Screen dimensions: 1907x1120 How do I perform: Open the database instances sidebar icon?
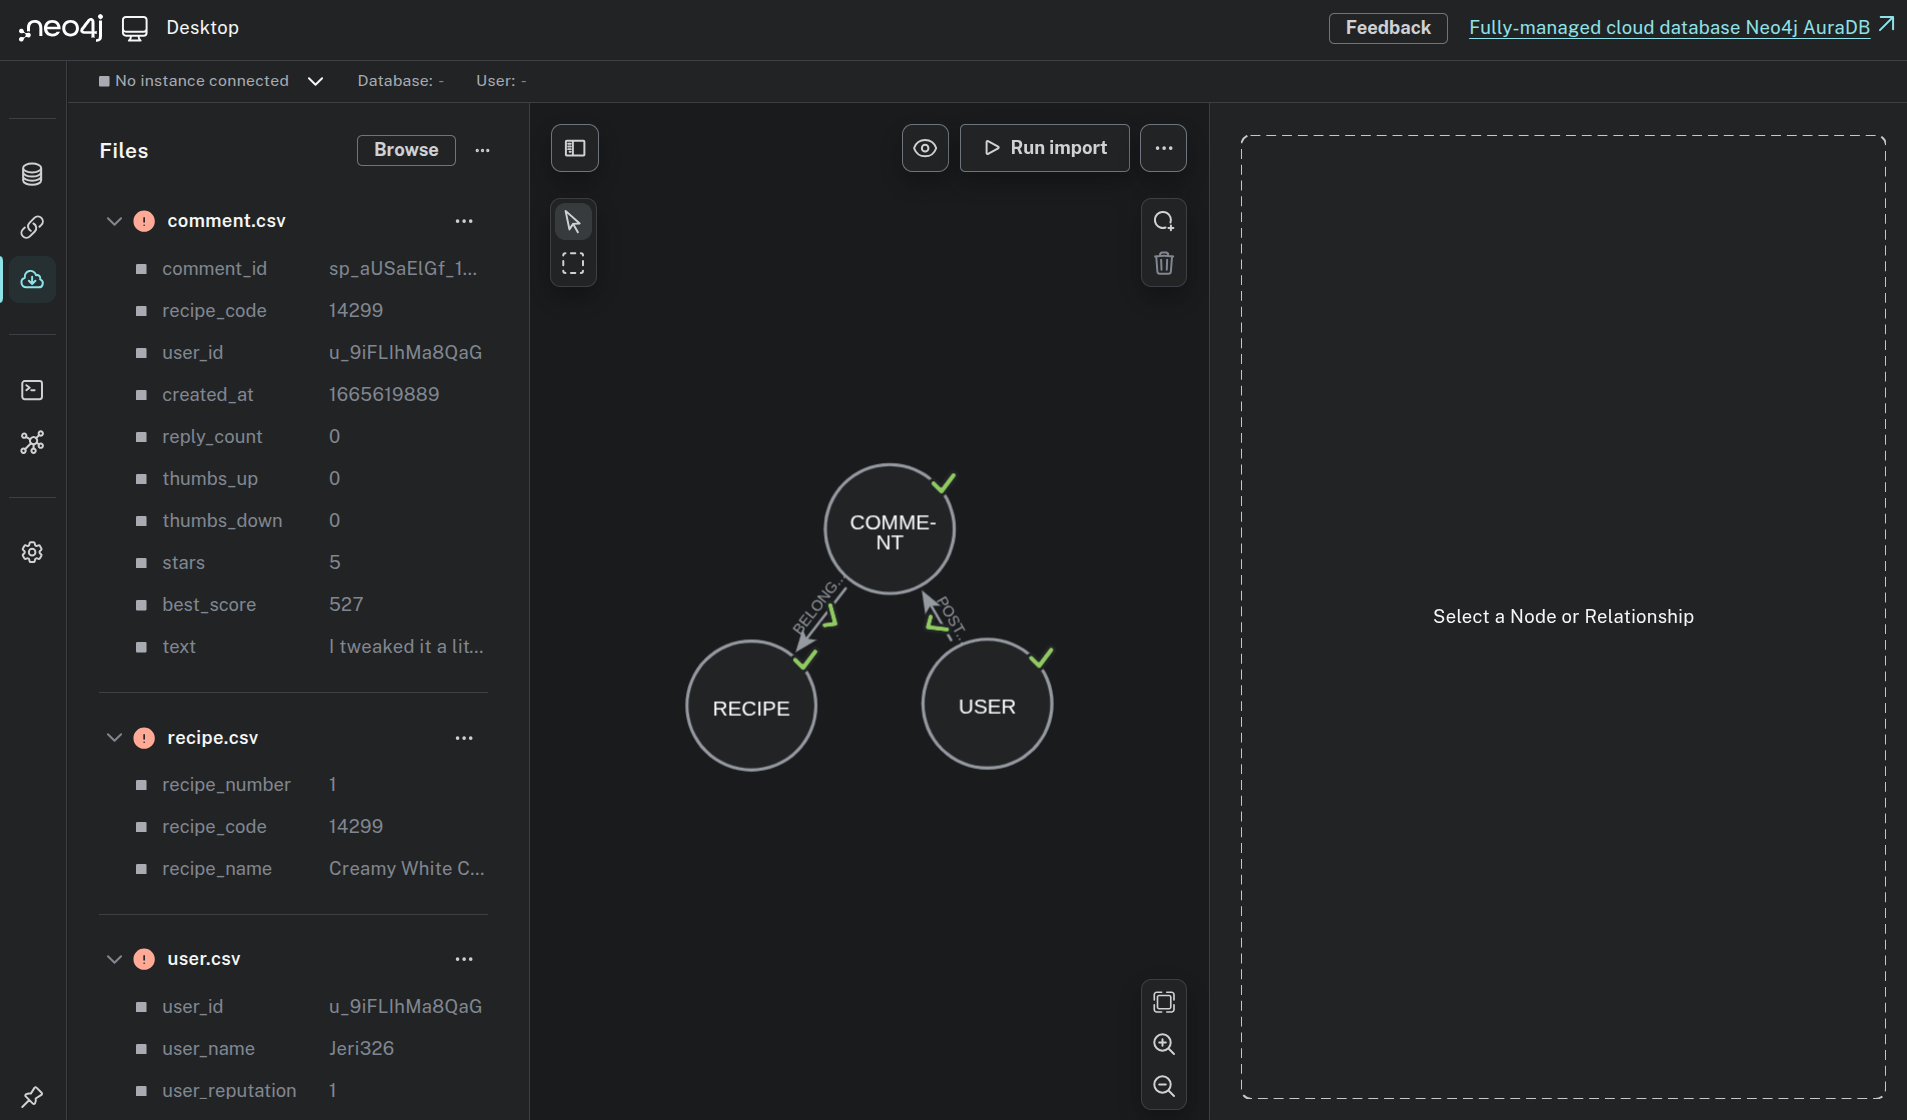point(31,174)
